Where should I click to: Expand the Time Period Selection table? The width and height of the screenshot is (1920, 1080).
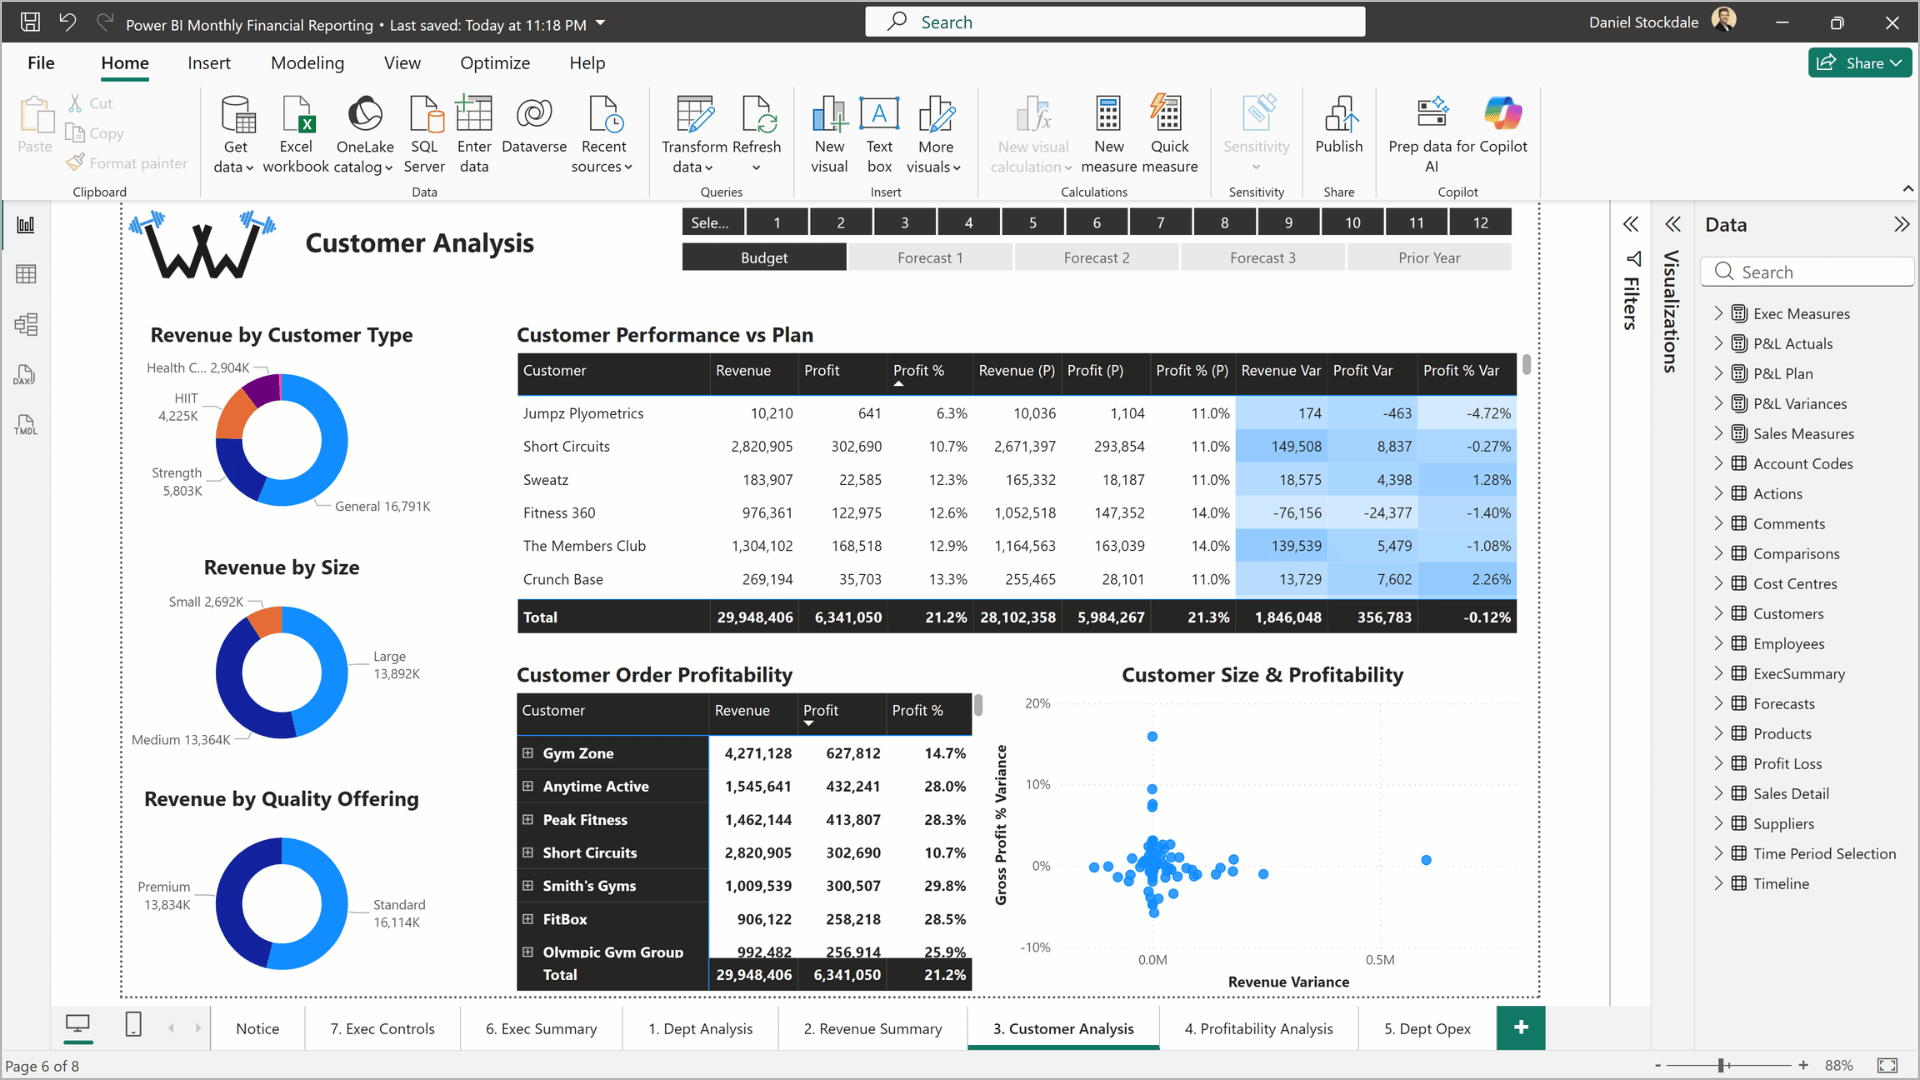[1718, 853]
